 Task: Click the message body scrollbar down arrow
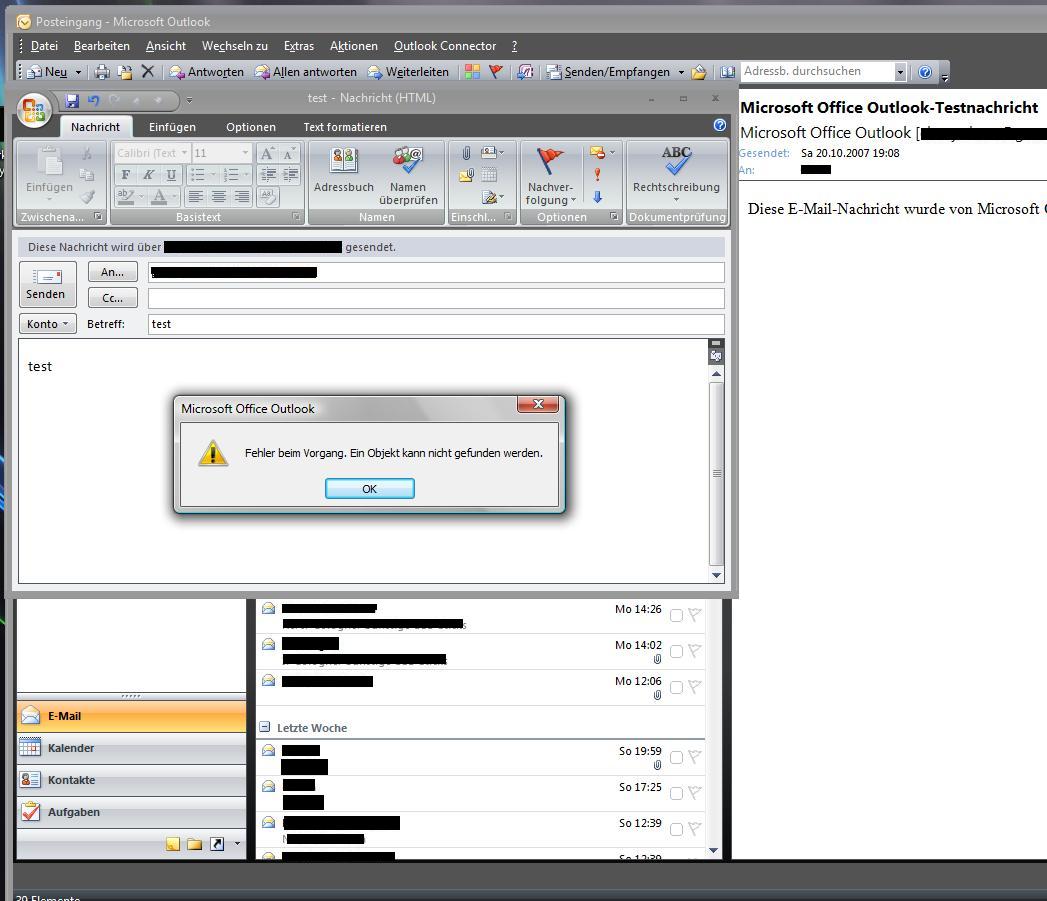tap(716, 575)
